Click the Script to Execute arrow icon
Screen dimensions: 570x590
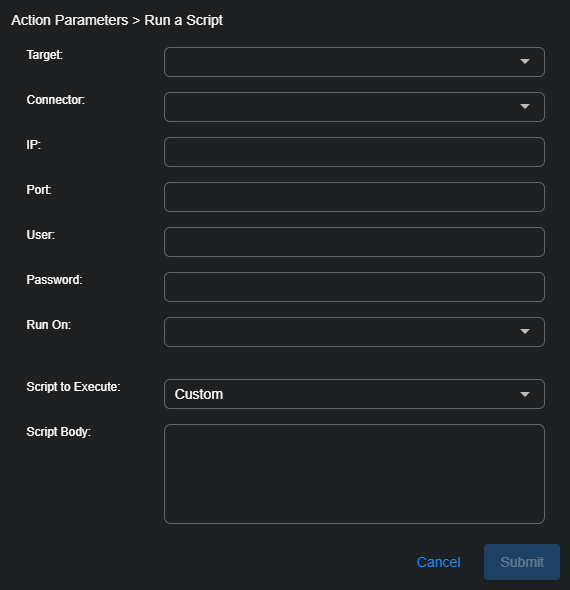click(524, 394)
